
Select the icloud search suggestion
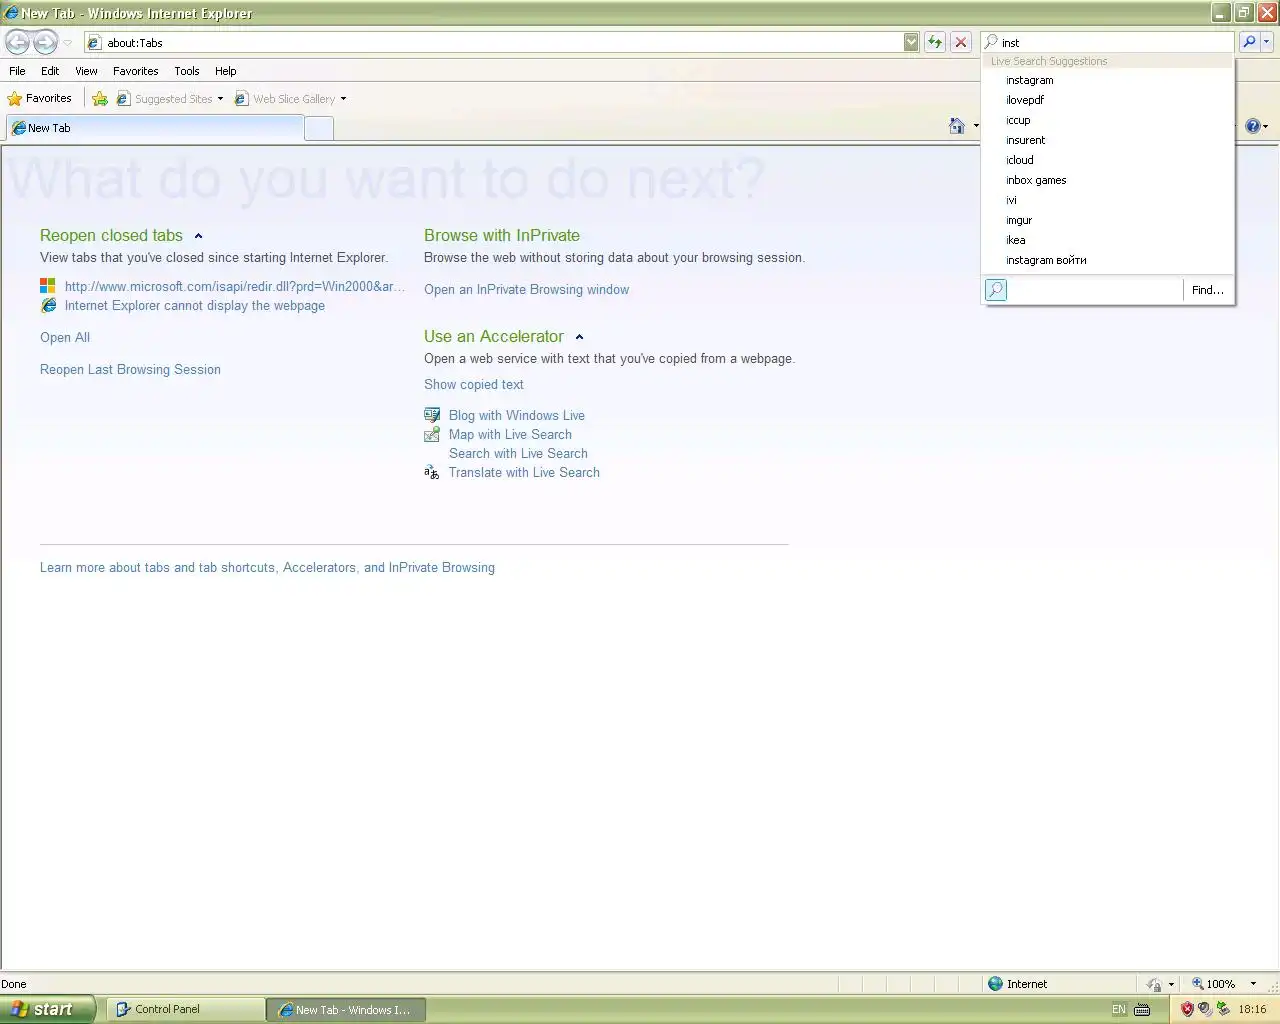click(1108, 160)
